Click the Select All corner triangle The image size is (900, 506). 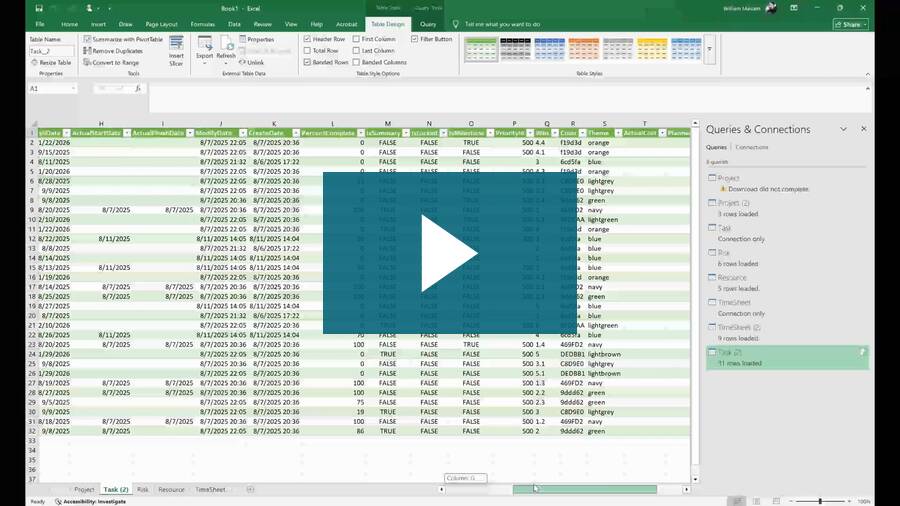tap(34, 123)
